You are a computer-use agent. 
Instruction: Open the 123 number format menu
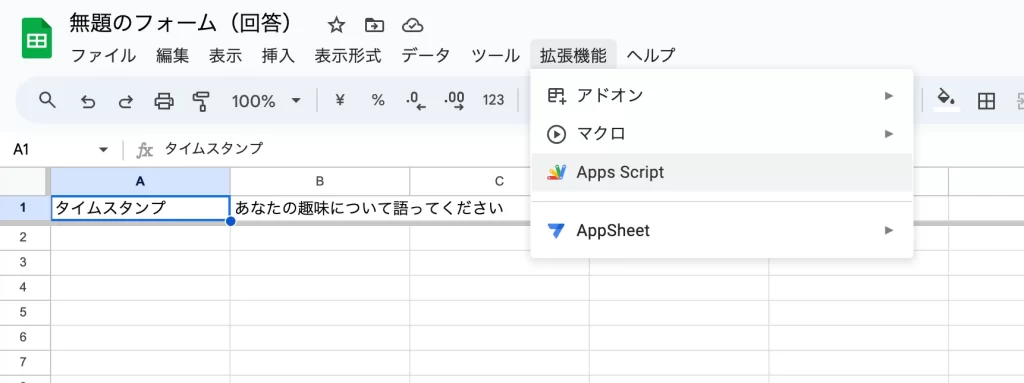[493, 100]
